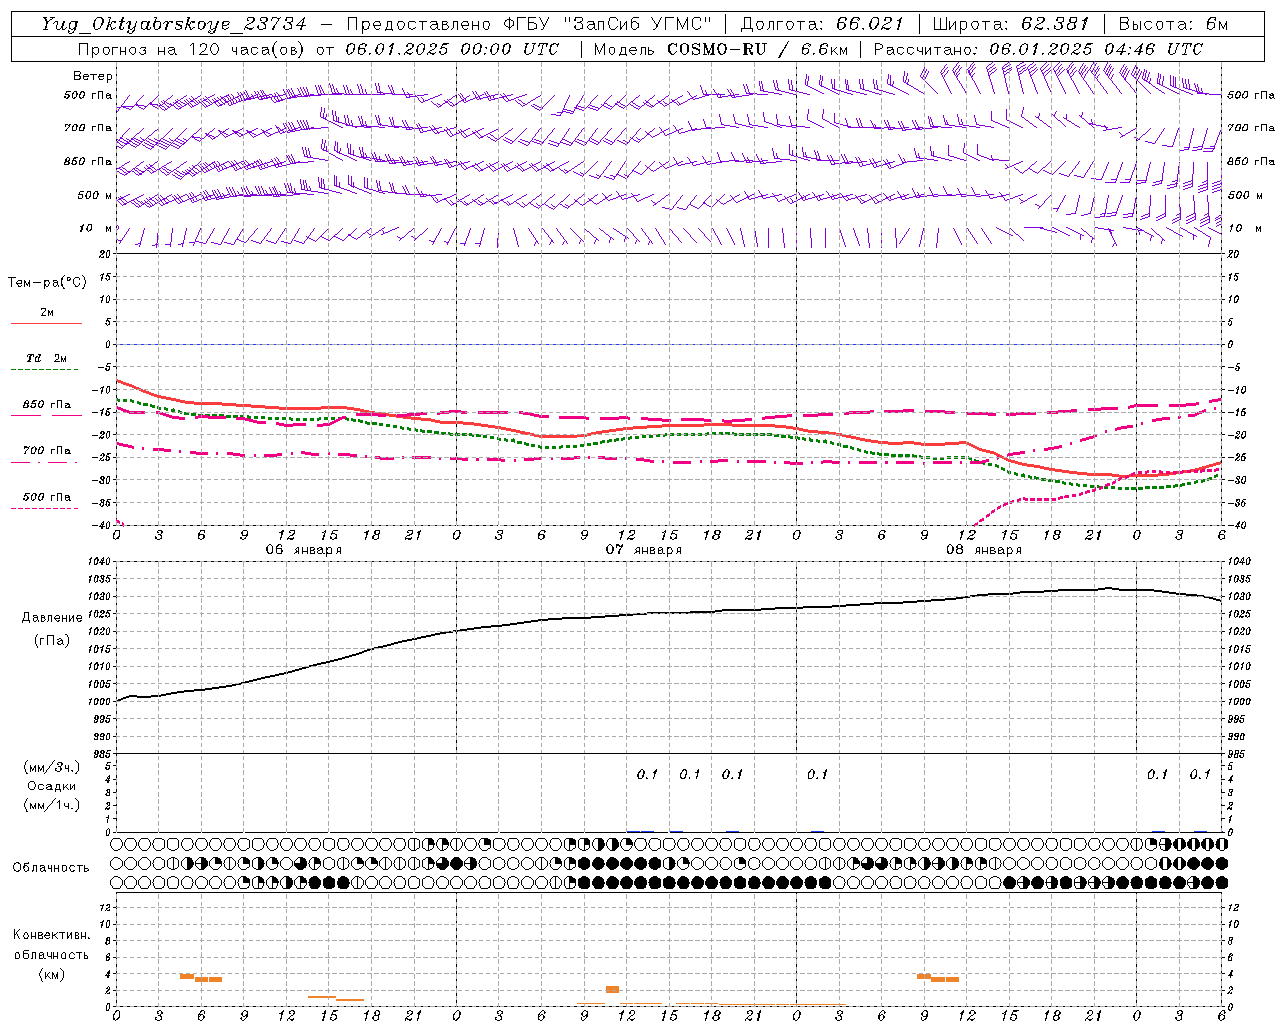Viewport: 1280px width, 1024px height.
Task: Click the 08 января date label
Action: pyautogui.click(x=983, y=550)
